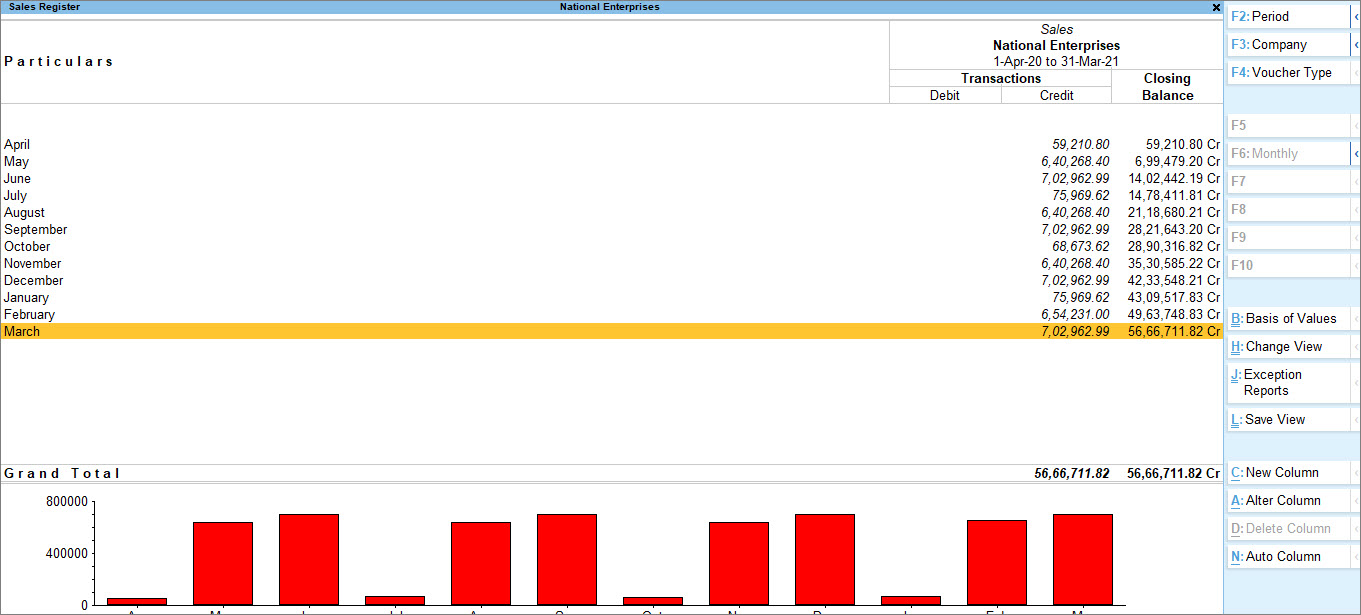Click the Particulars column header
This screenshot has height=615, width=1361.
pyautogui.click(x=59, y=62)
